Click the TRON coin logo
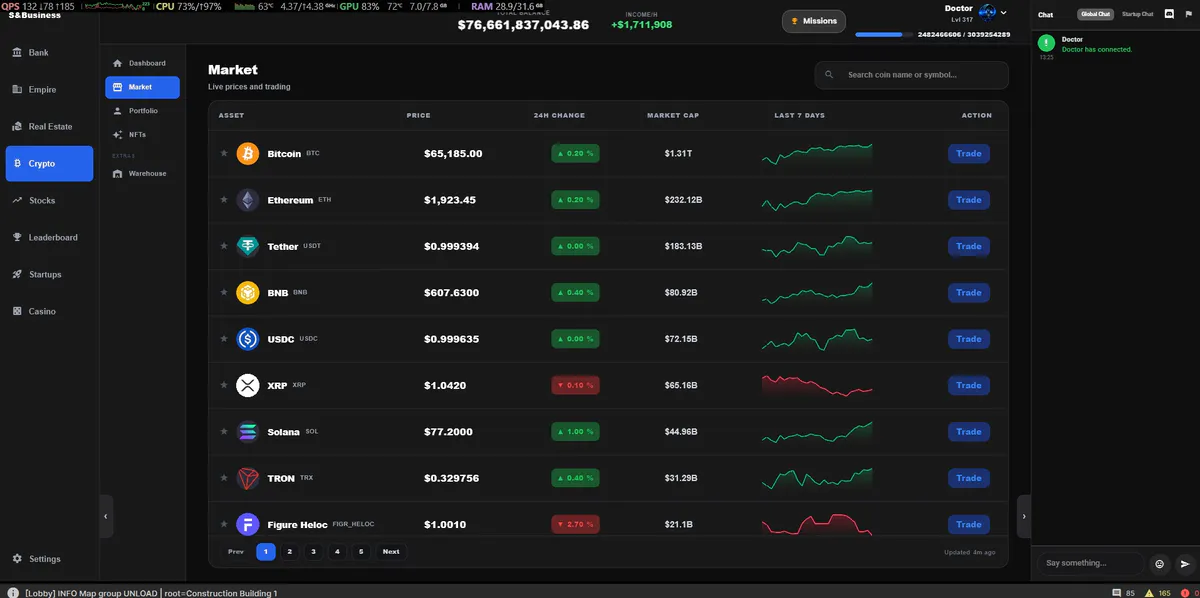The width and height of the screenshot is (1200, 598). pyautogui.click(x=247, y=478)
